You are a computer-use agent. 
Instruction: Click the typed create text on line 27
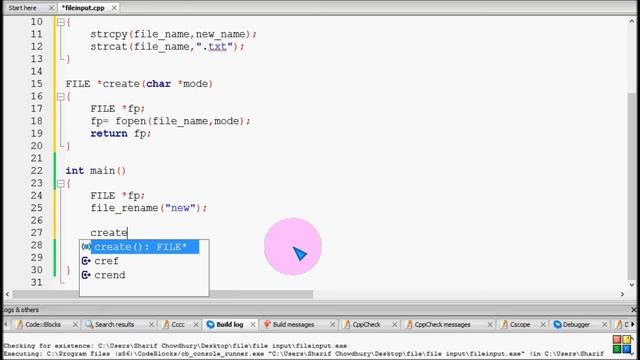(x=109, y=233)
